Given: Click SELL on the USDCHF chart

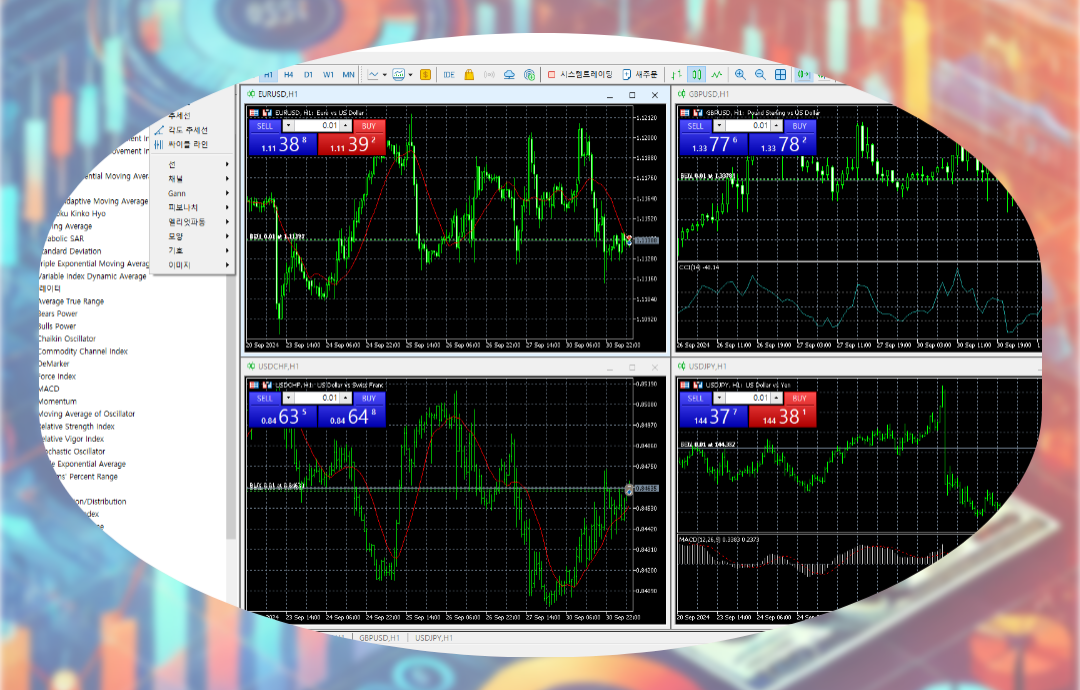Looking at the screenshot, I should click(x=265, y=398).
